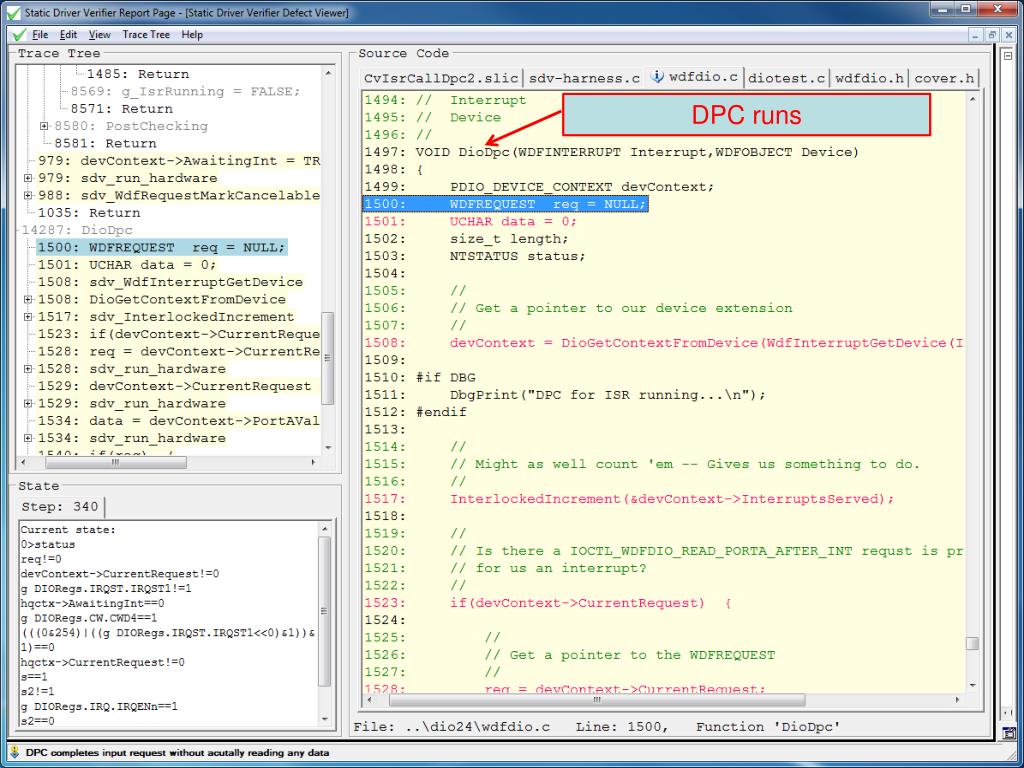The image size is (1024, 768).
Task: Click the Source Code scroll up arrow
Action: 972,99
